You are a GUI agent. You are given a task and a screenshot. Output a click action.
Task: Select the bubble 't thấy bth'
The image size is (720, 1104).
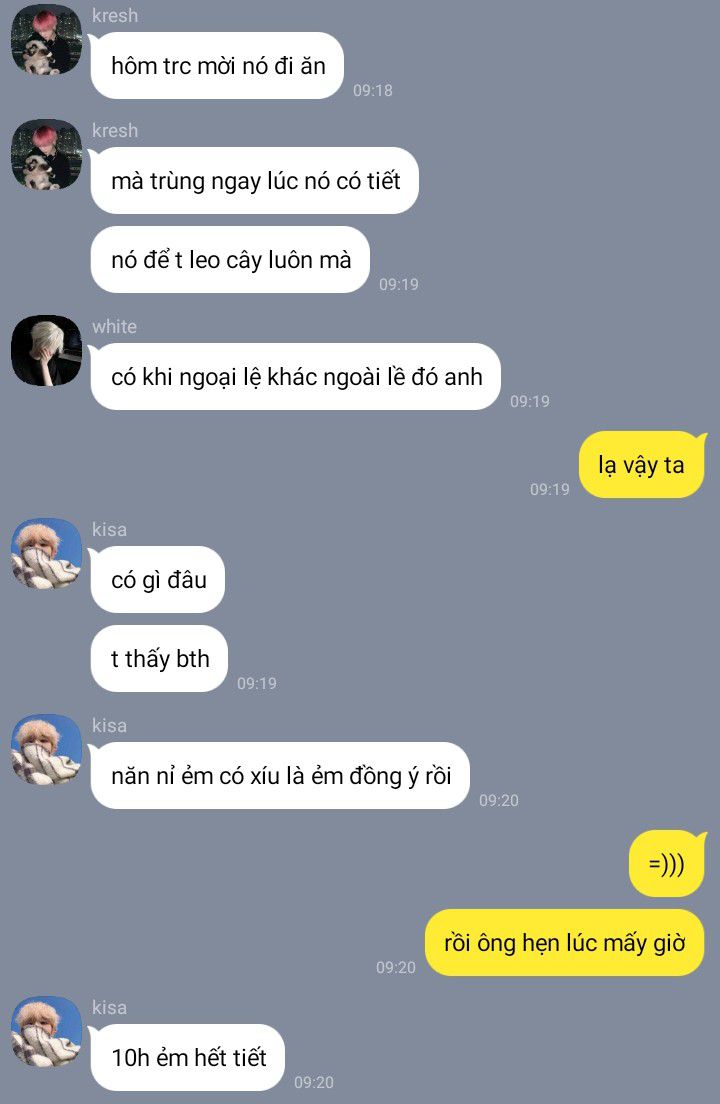click(160, 658)
